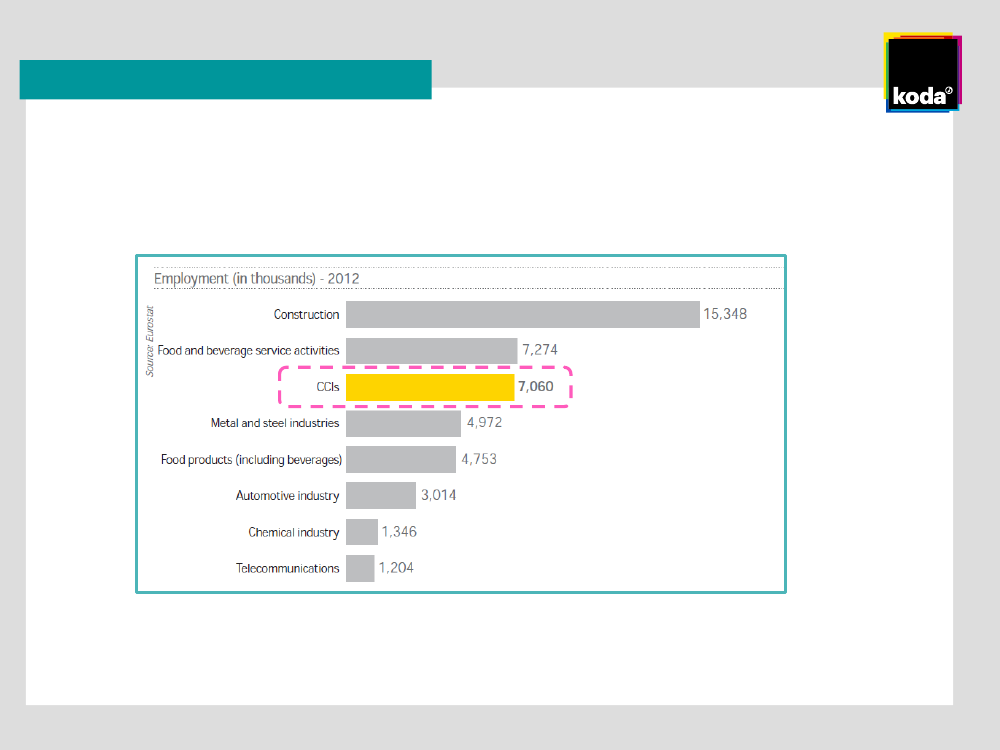
Task: Select the Chemical industry bar
Action: point(362,532)
